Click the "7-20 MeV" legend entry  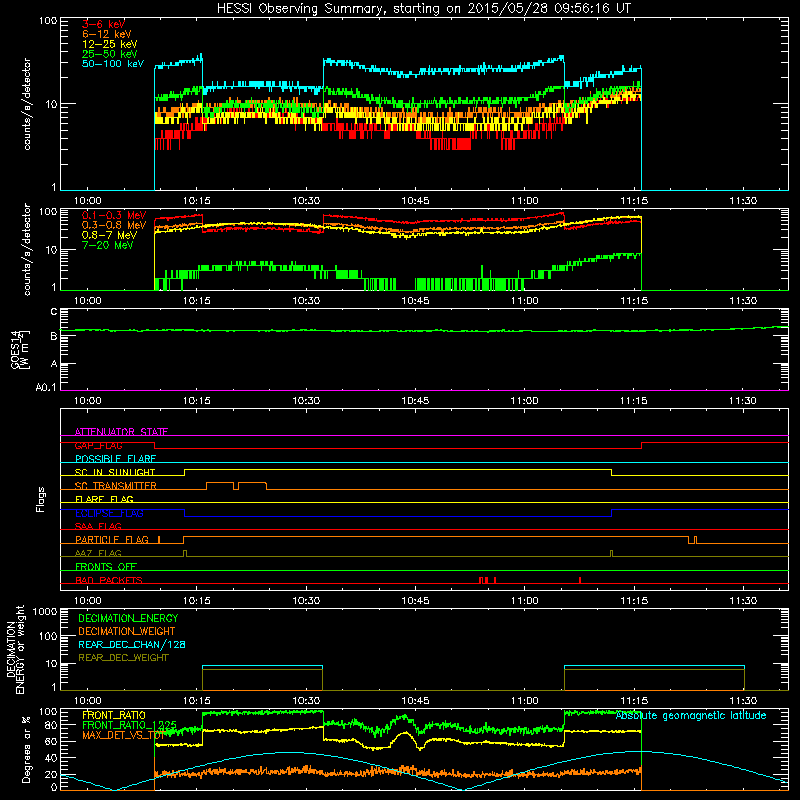[x=108, y=245]
